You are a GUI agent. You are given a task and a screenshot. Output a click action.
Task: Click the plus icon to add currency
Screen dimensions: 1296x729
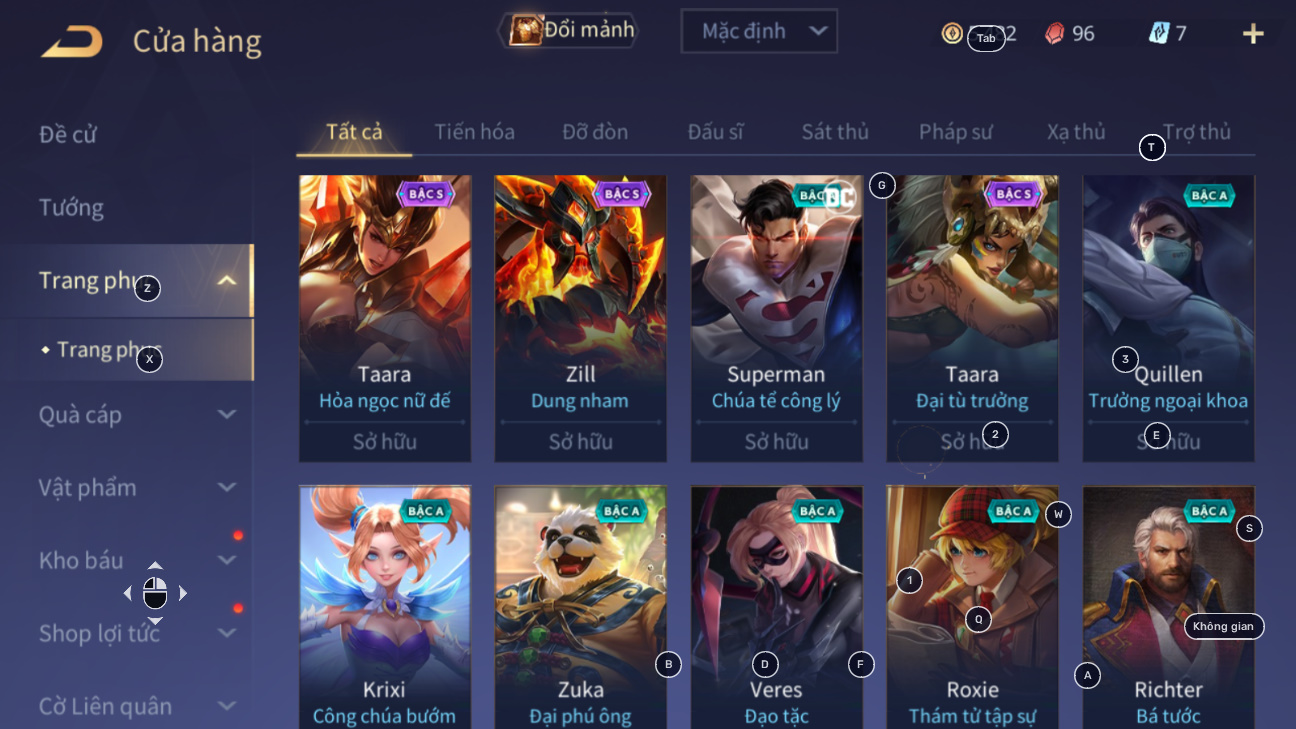click(x=1253, y=34)
